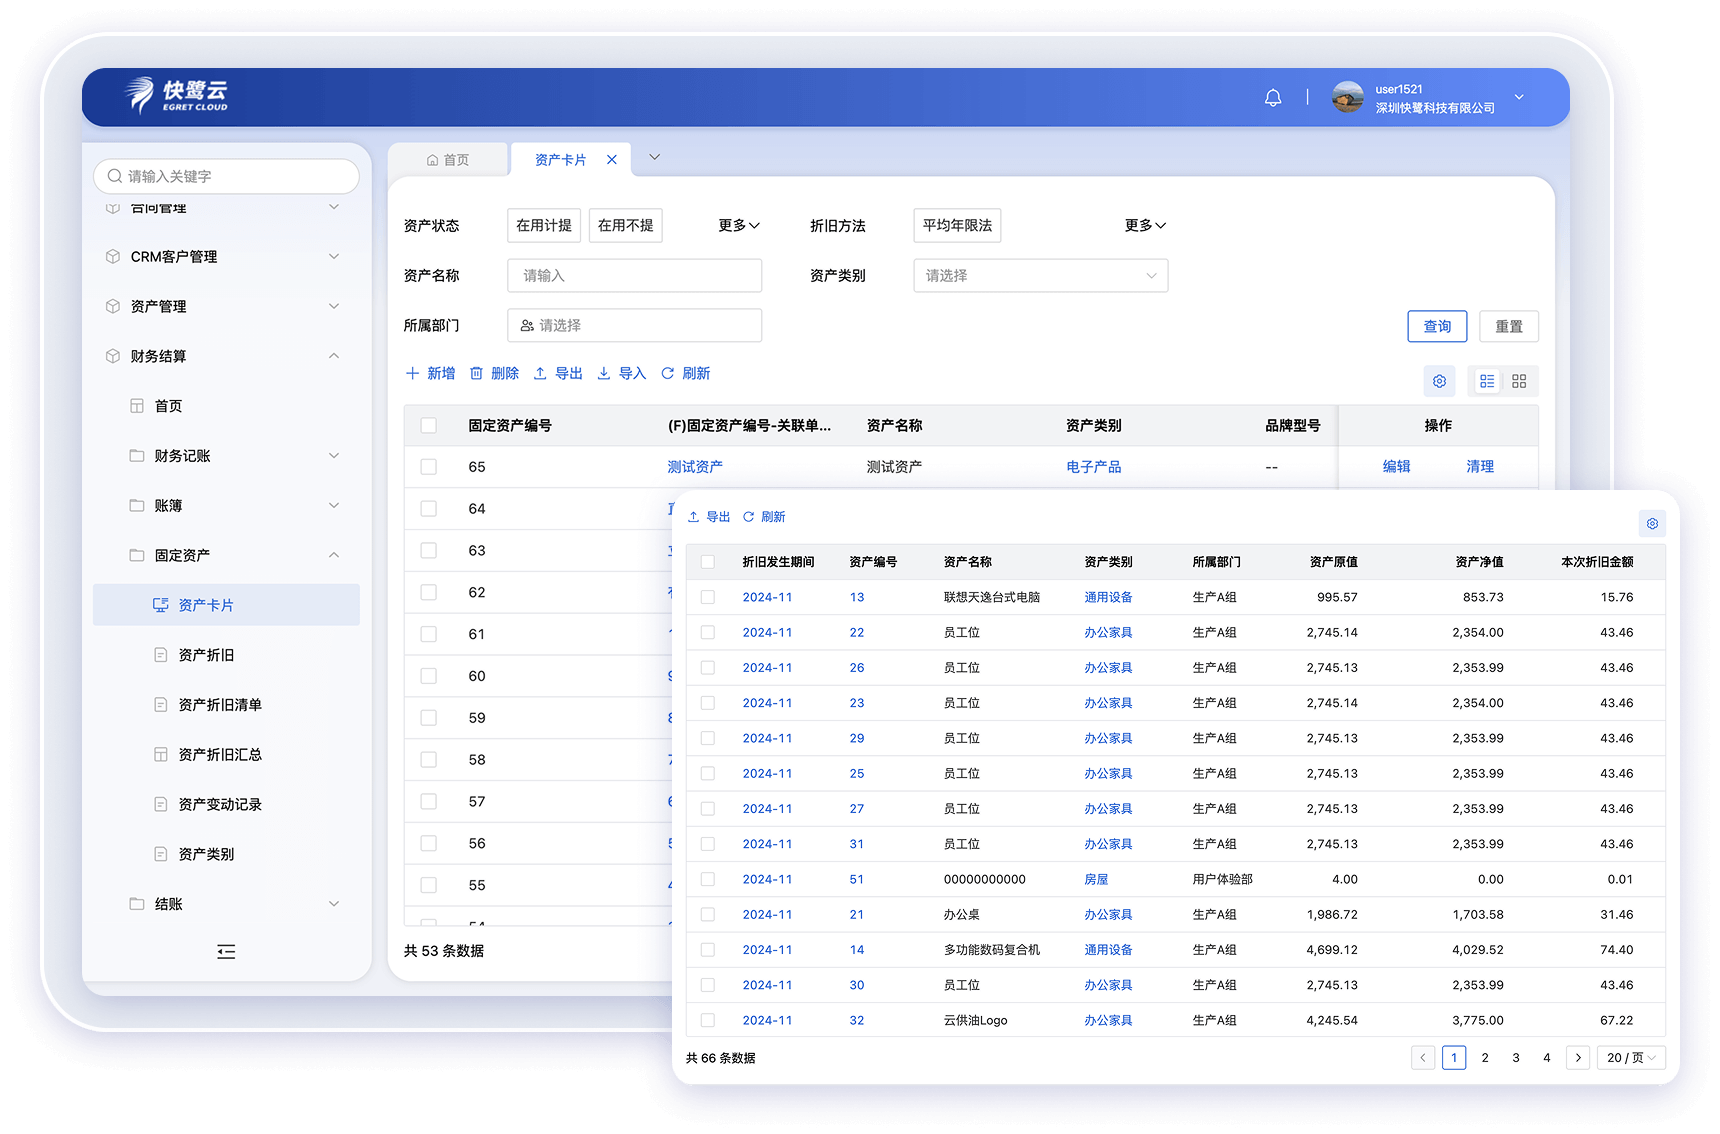This screenshot has width=1720, height=1134.
Task: Switch to list view layout icon
Action: tap(1487, 381)
